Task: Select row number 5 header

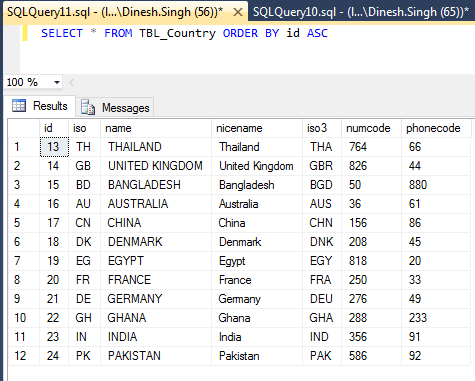Action: pyautogui.click(x=24, y=223)
